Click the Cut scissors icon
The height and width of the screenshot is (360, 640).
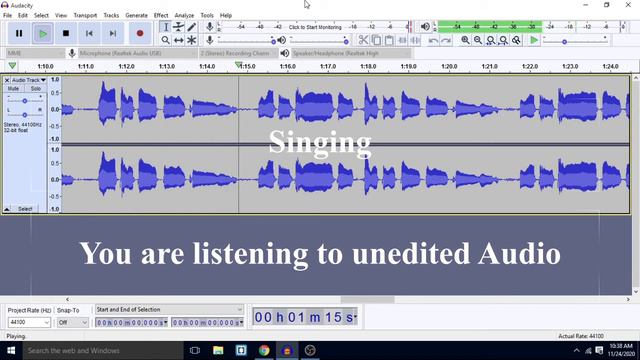click(x=363, y=40)
